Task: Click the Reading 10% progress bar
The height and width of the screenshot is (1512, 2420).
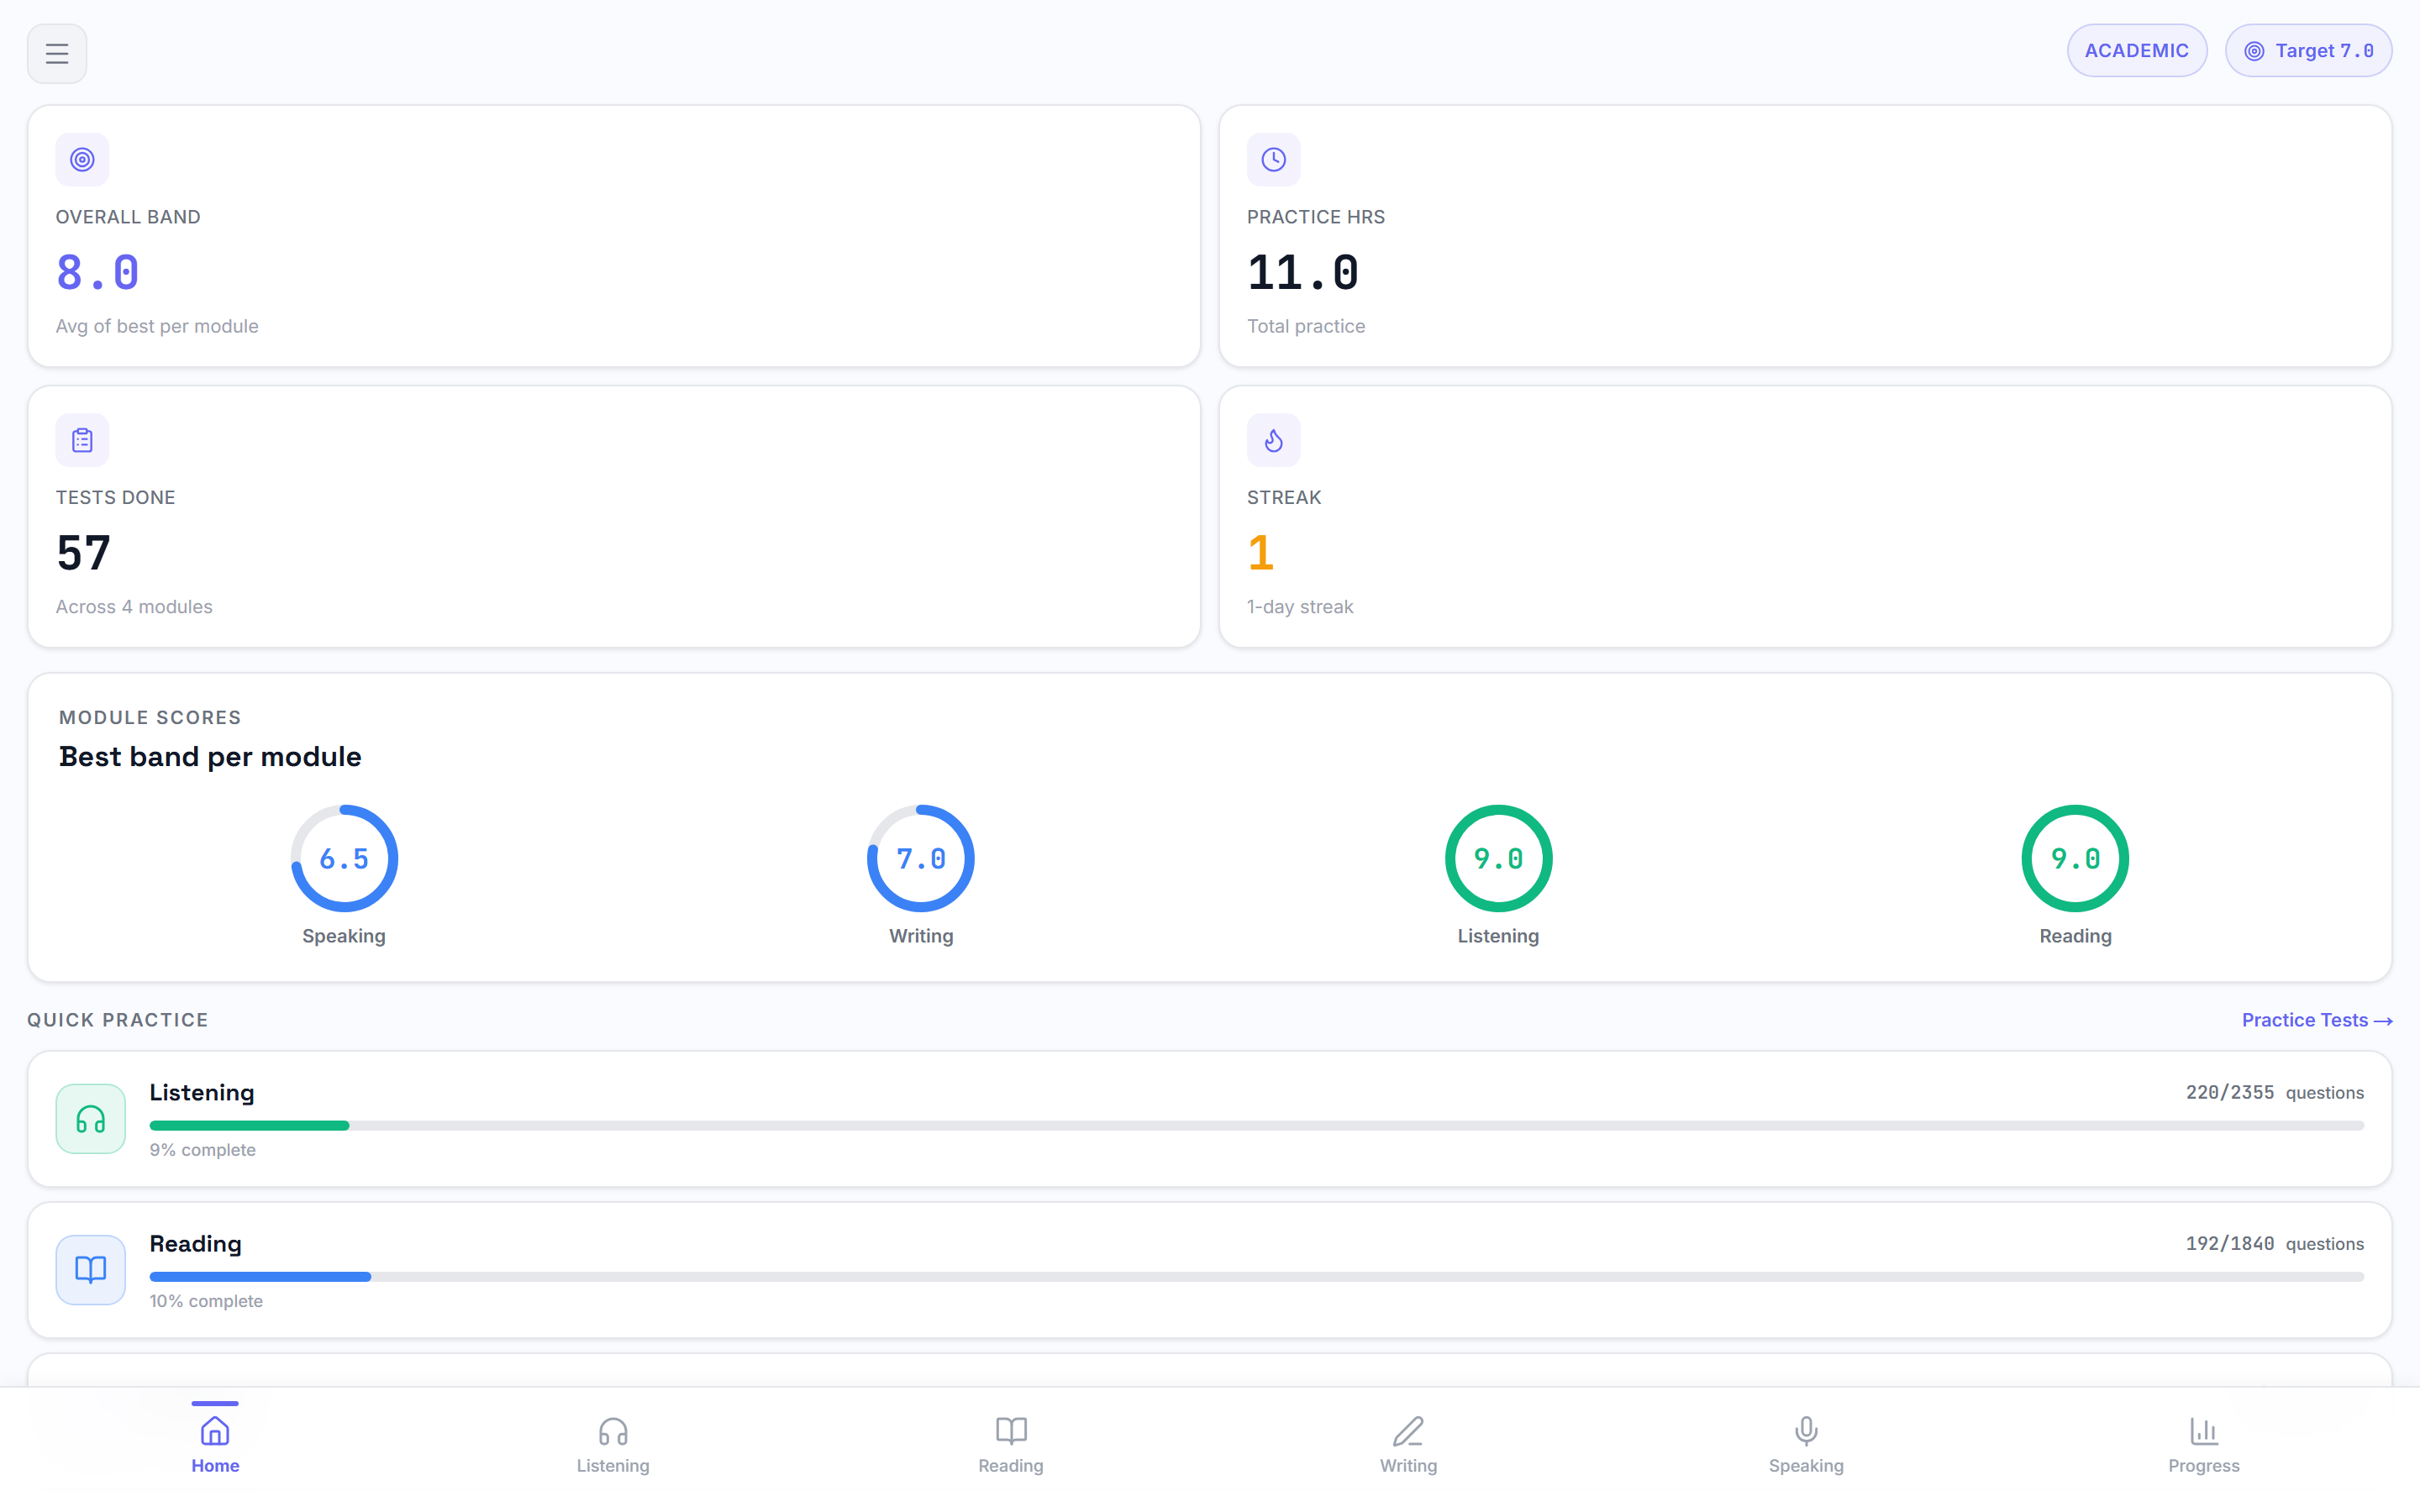Action: pyautogui.click(x=1257, y=1277)
